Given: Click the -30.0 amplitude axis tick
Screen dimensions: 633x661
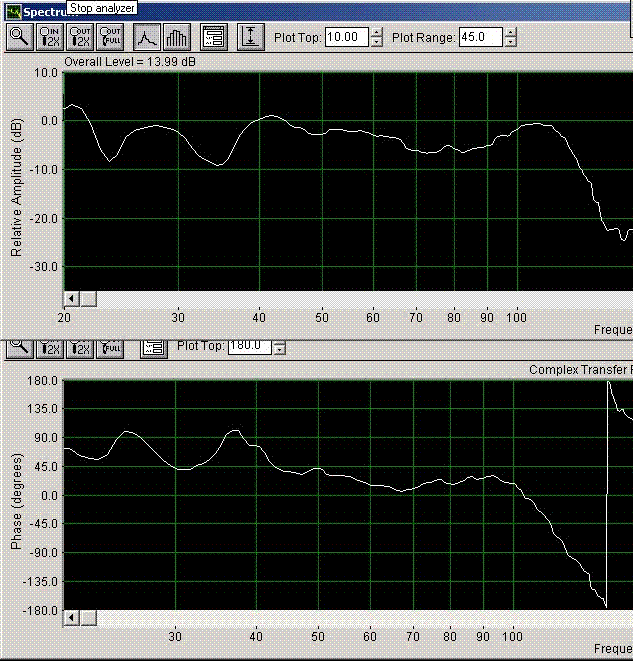Looking at the screenshot, I should [x=44, y=267].
